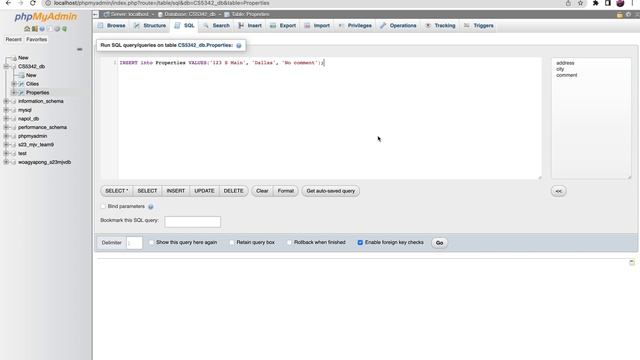The image size is (640, 360).
Task: Open the browser extensions puzzle icon
Action: (x=596, y=3)
